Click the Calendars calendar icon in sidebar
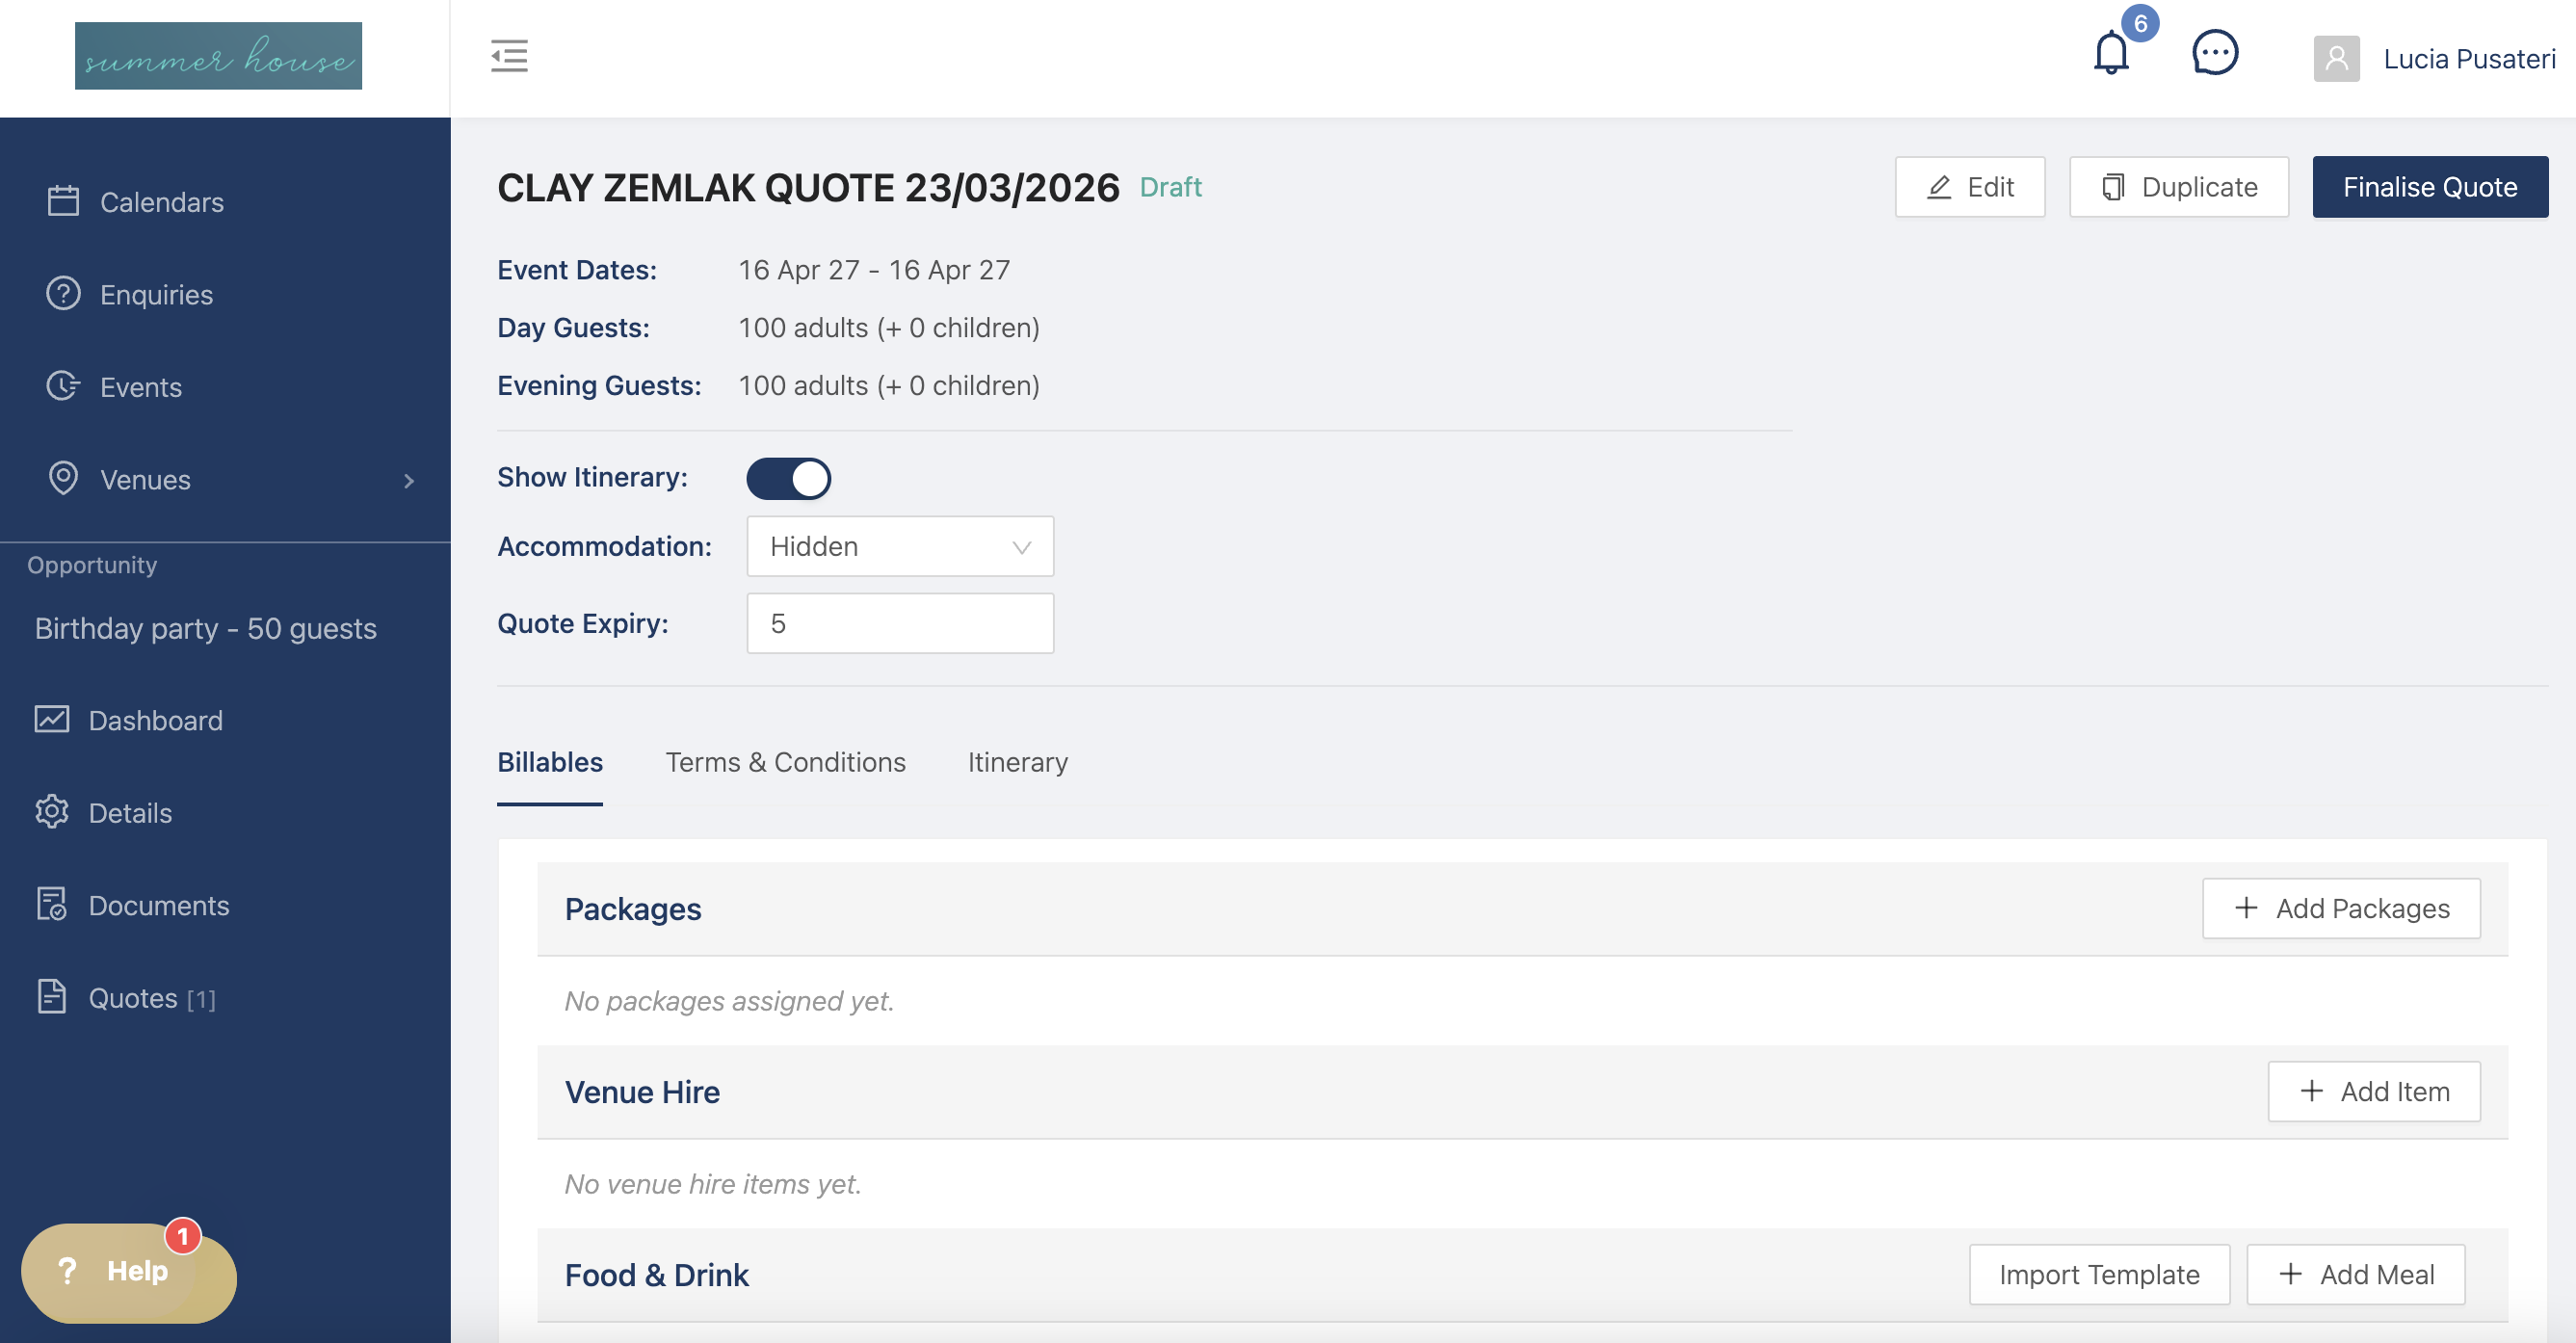2576x1343 pixels. [x=63, y=201]
